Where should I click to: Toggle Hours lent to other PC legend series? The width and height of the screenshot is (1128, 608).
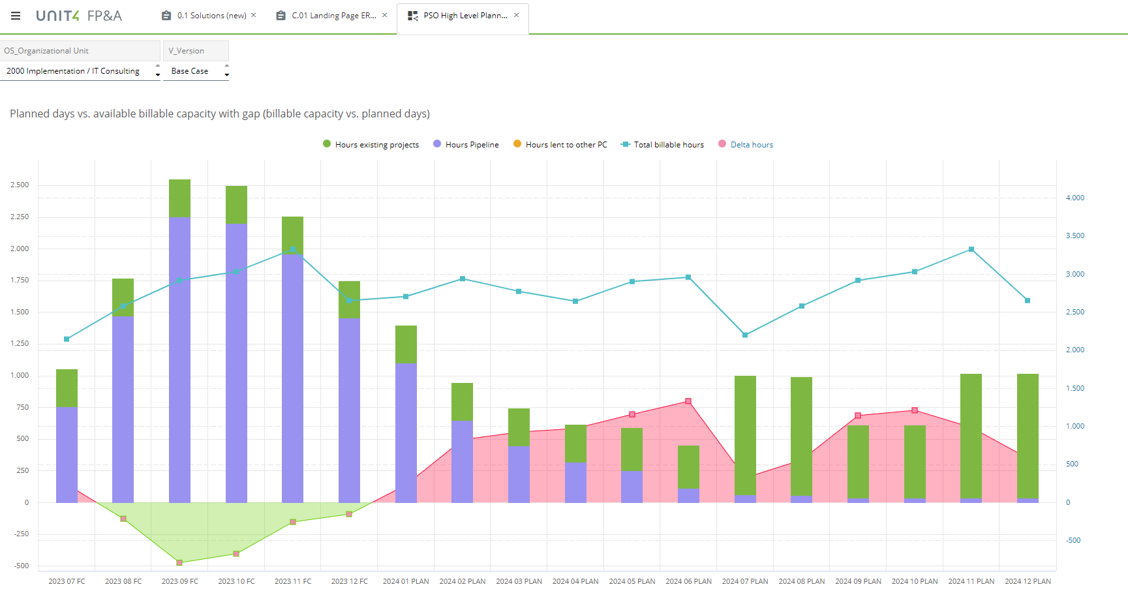tap(560, 145)
